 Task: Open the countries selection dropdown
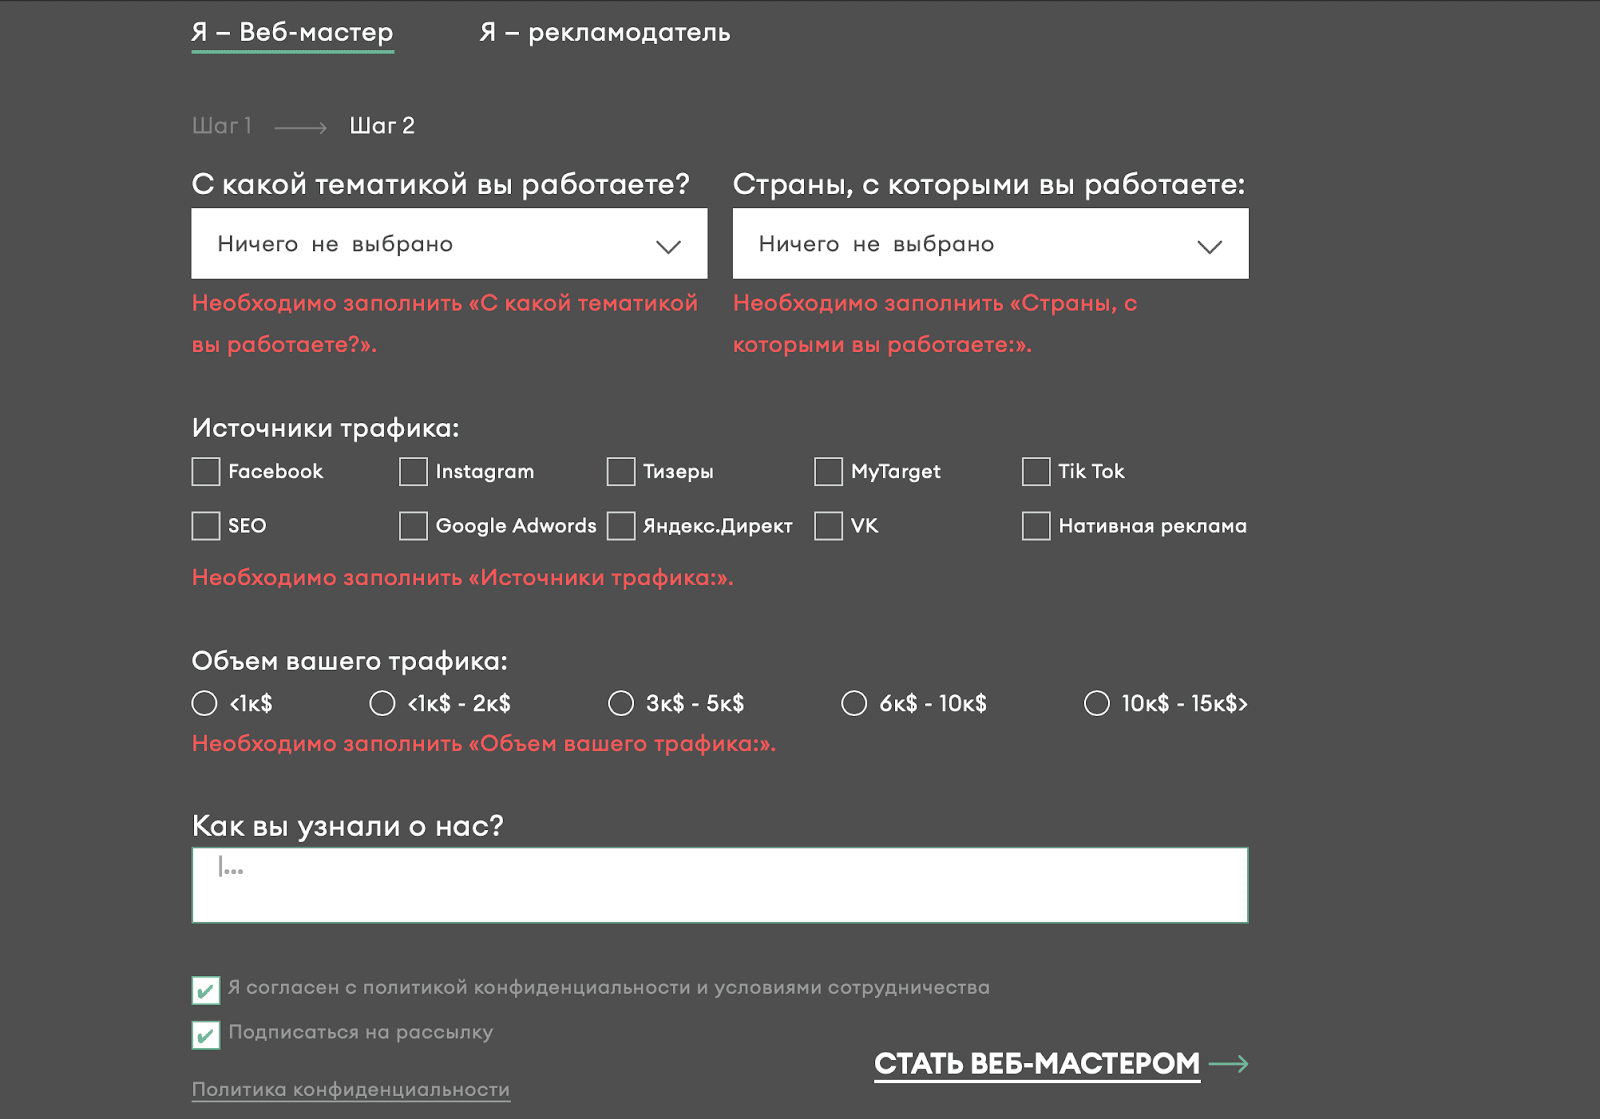(x=991, y=243)
